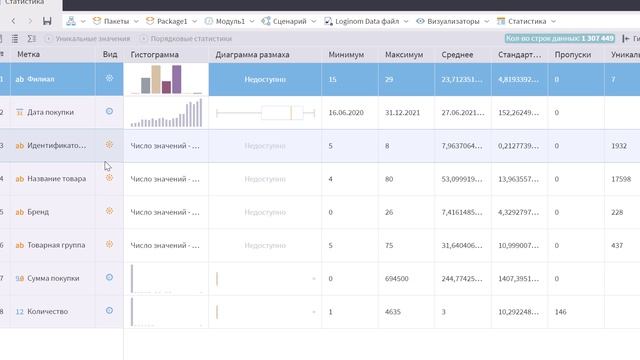The width and height of the screenshot is (640, 360).
Task: Click the sigma summary list icon
Action: [31, 39]
